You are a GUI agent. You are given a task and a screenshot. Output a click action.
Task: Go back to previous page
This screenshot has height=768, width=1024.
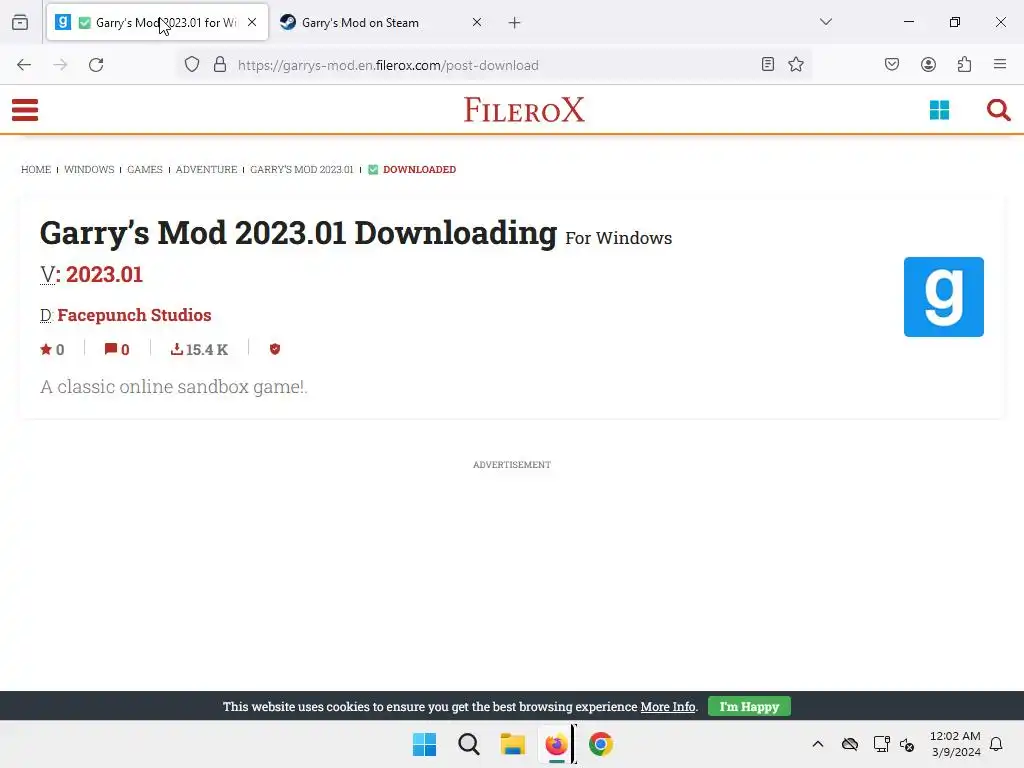point(24,65)
